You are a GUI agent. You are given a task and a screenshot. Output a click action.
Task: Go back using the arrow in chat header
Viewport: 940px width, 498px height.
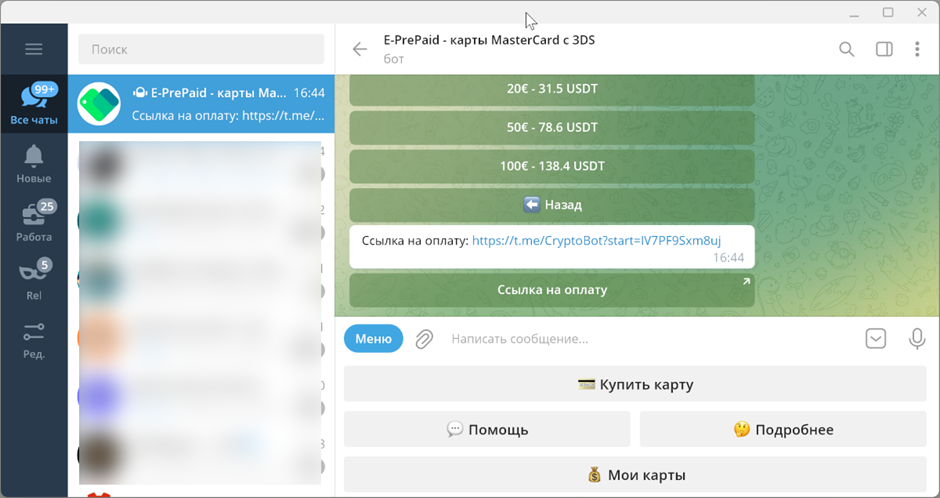360,49
